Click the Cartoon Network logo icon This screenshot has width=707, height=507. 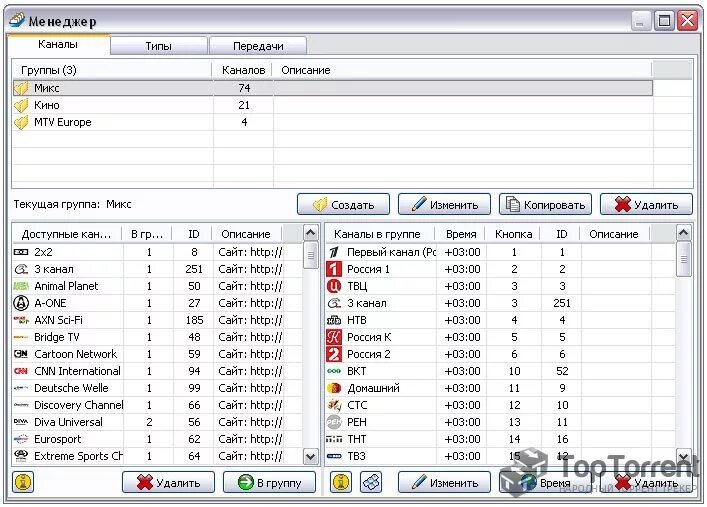pyautogui.click(x=21, y=354)
